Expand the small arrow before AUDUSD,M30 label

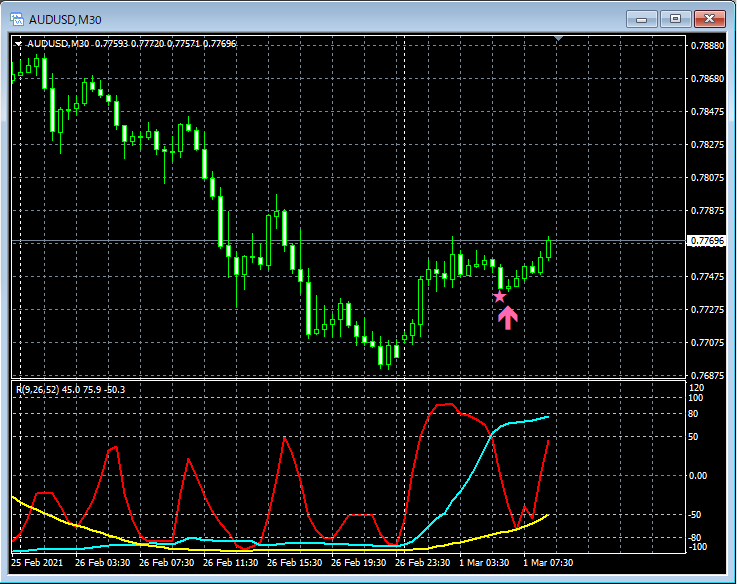tap(18, 44)
